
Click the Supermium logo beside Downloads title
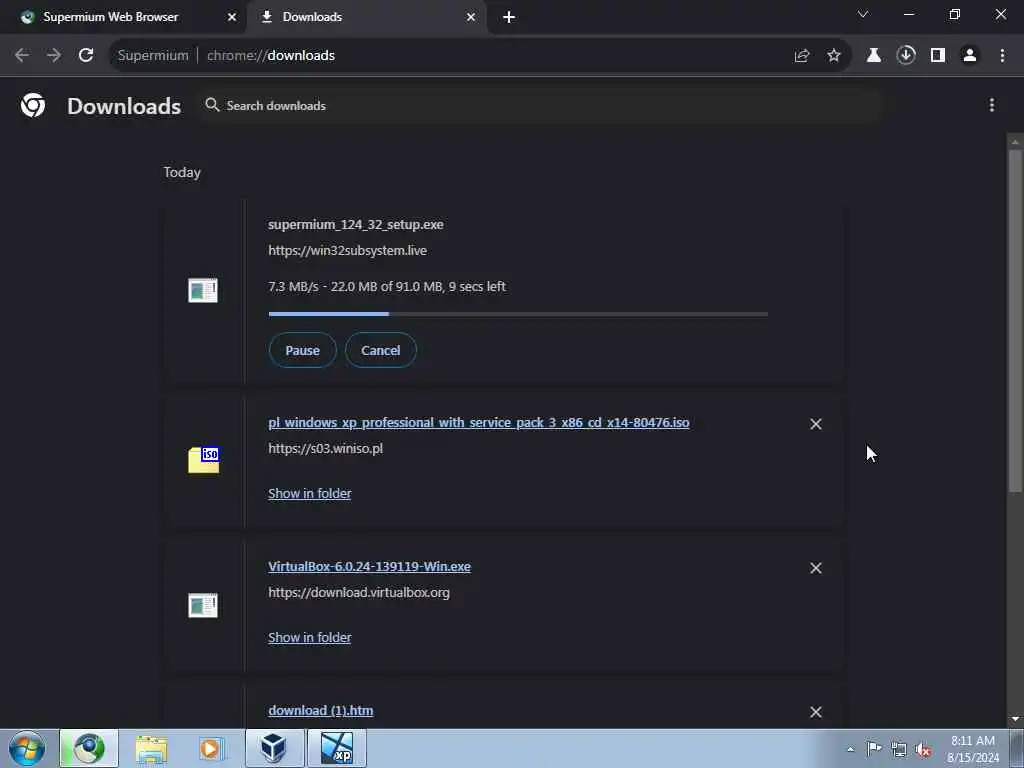(x=33, y=105)
